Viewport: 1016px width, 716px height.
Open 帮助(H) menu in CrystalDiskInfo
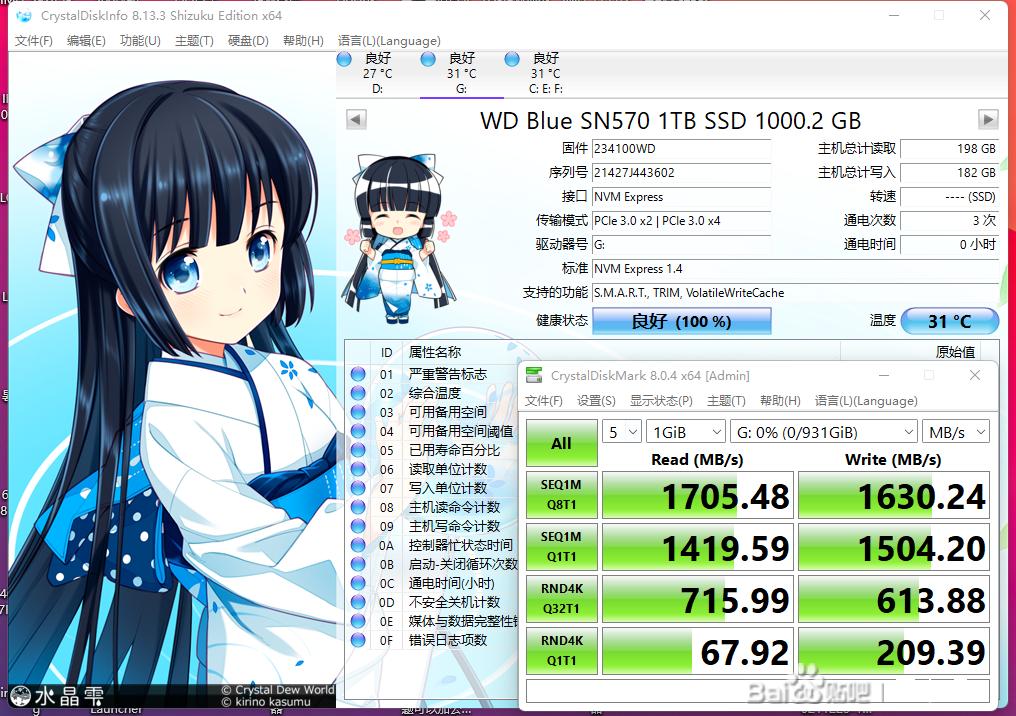coord(303,41)
